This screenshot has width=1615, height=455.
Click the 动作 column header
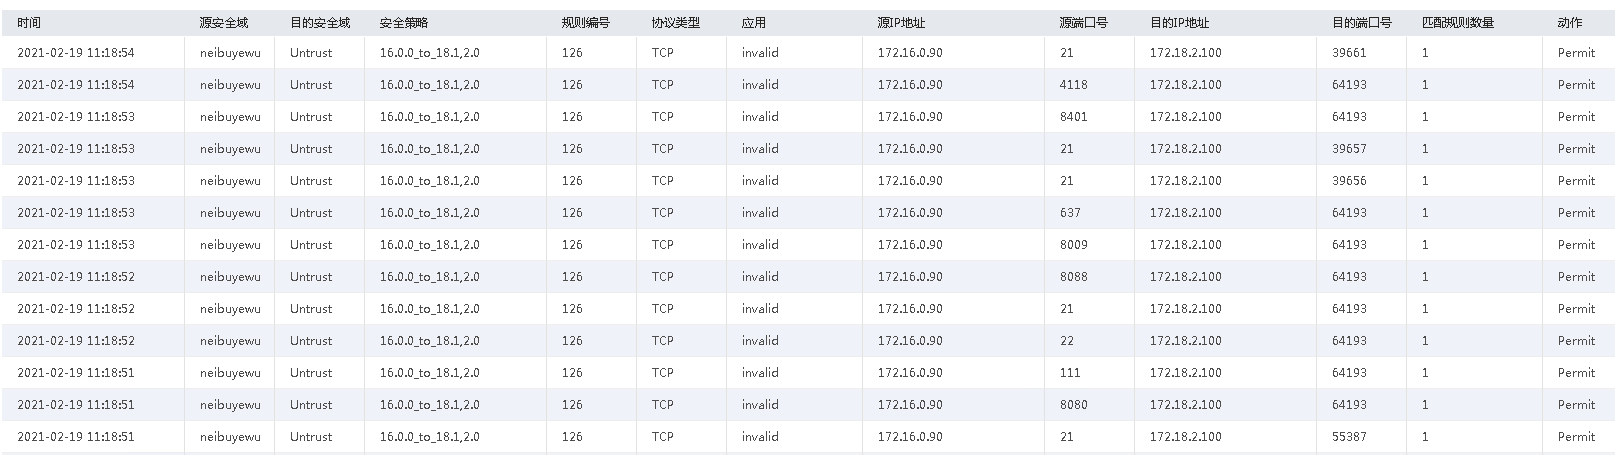click(1569, 22)
